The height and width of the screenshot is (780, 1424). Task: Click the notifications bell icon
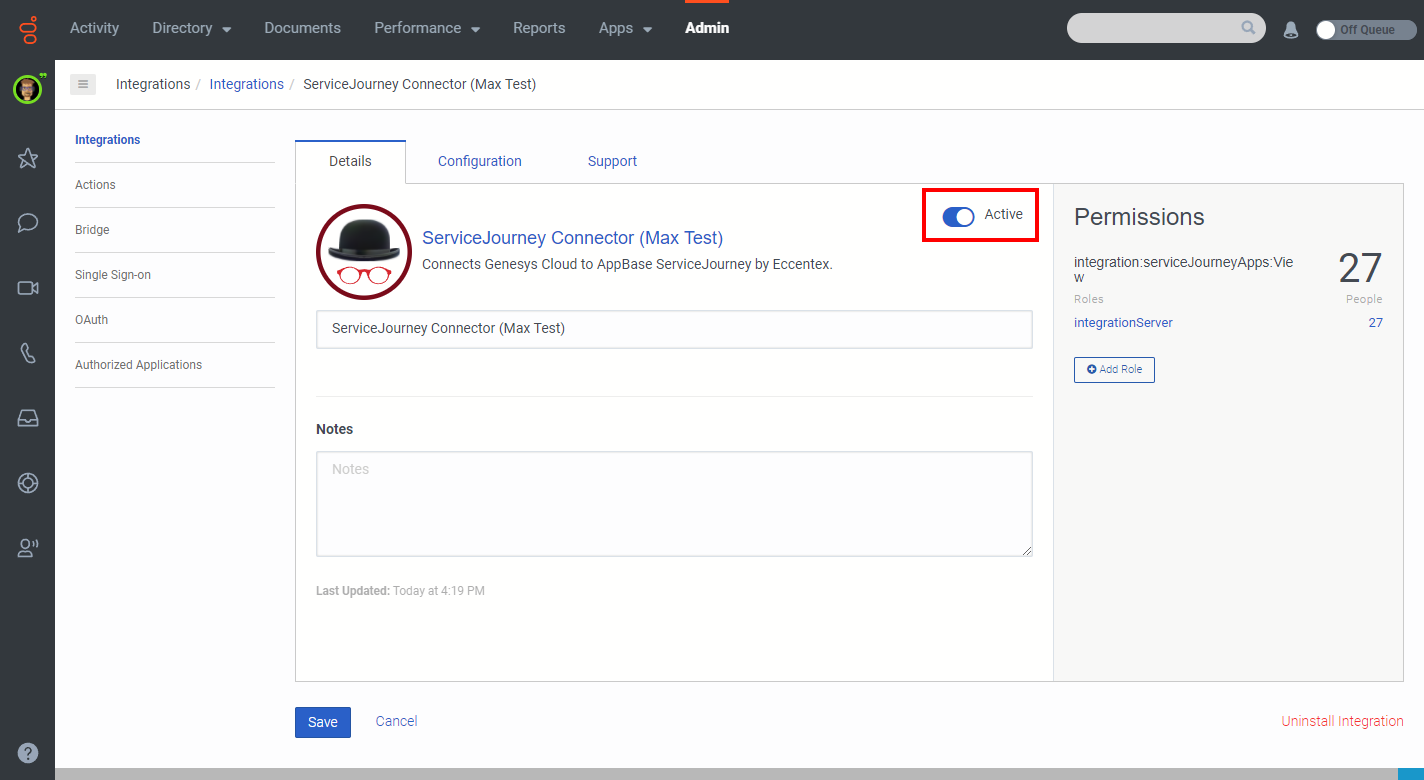(1291, 30)
